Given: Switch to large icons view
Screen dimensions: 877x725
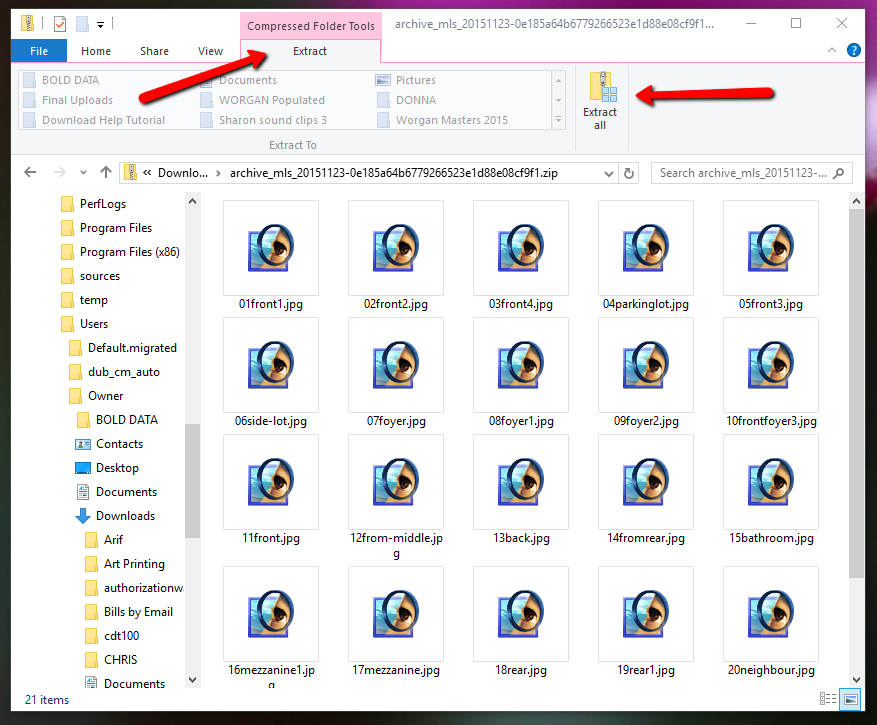Looking at the screenshot, I should 850,699.
